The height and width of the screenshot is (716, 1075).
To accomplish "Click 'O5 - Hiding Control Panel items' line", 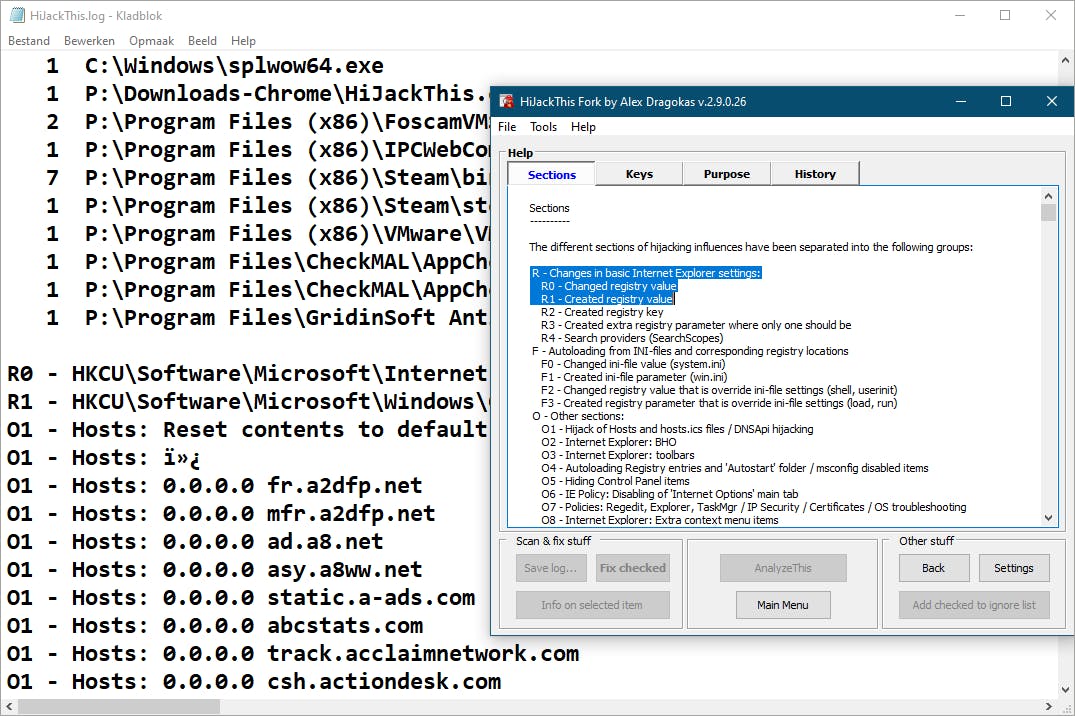I will point(615,481).
